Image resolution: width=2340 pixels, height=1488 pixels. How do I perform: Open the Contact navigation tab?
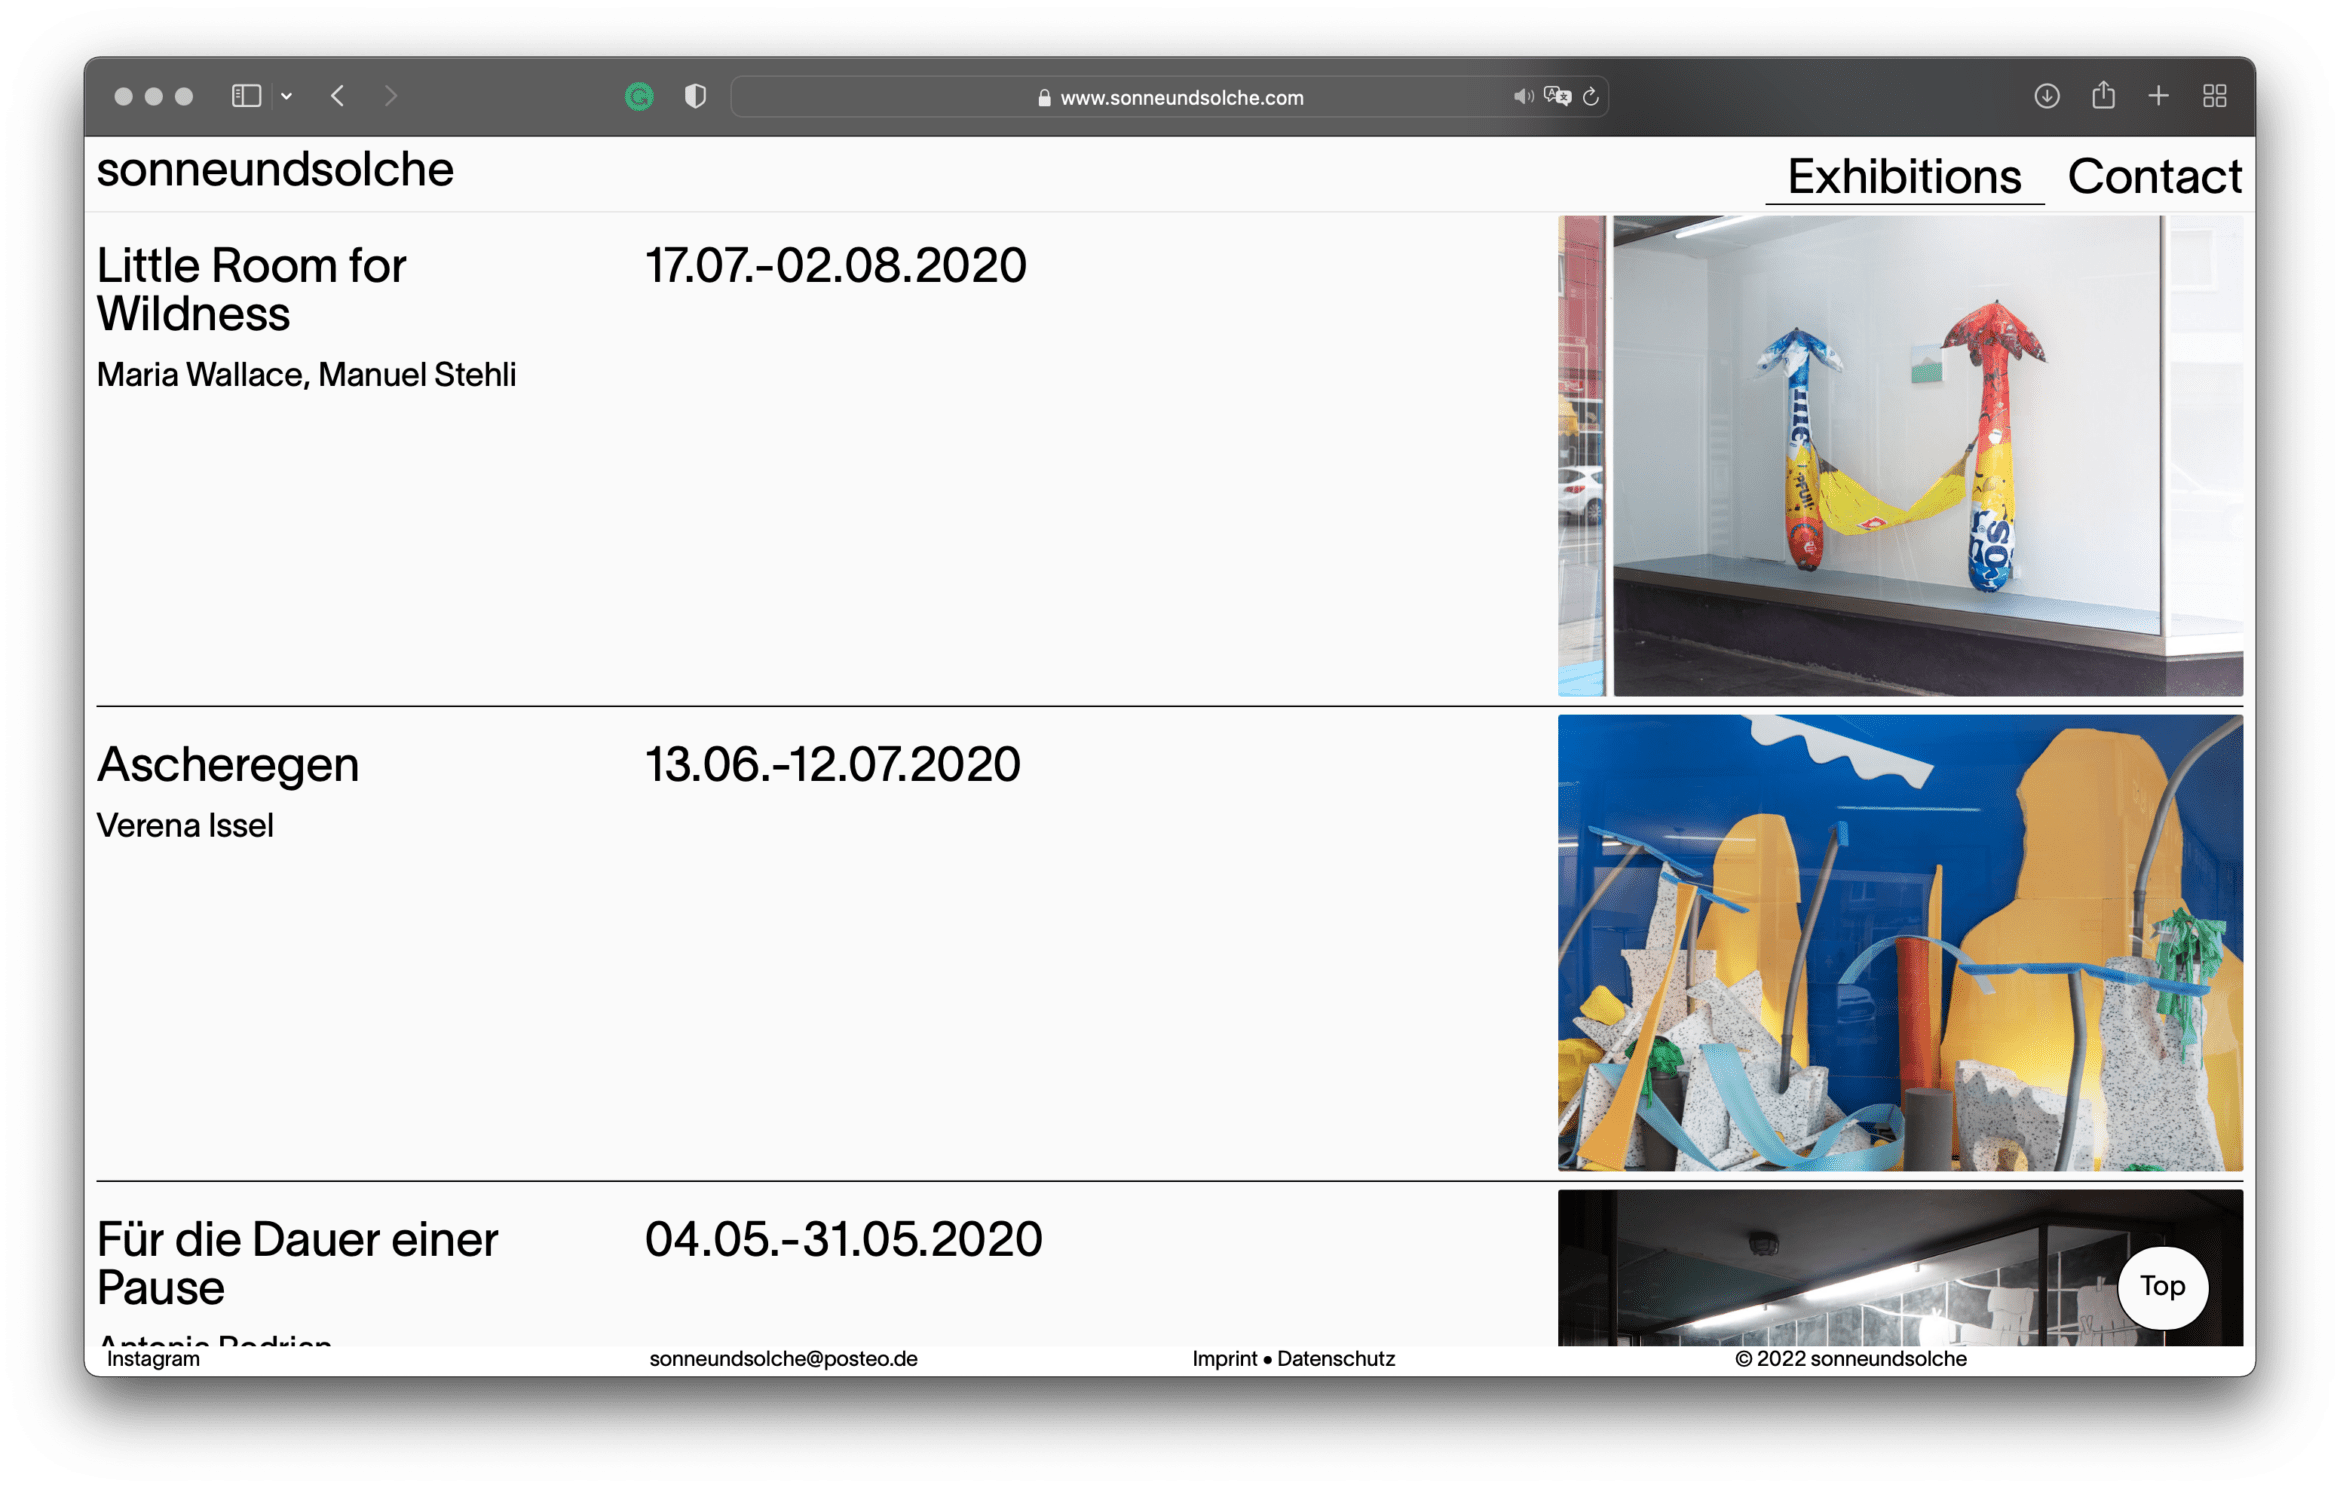(2154, 177)
